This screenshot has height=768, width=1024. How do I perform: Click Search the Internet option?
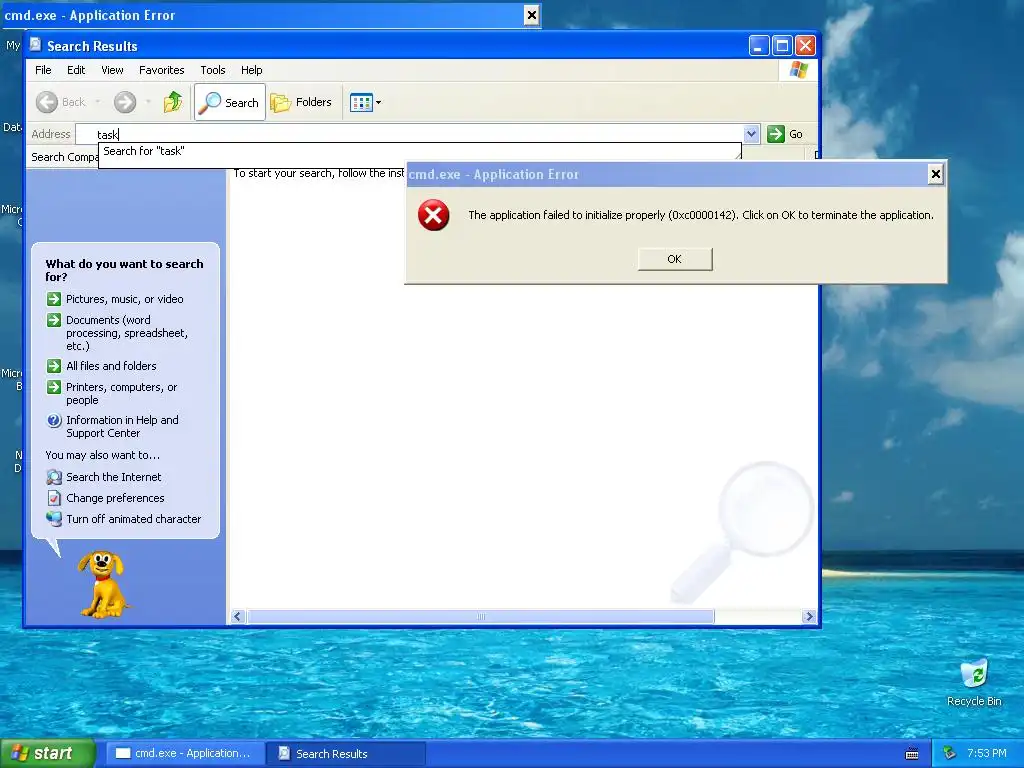114,477
